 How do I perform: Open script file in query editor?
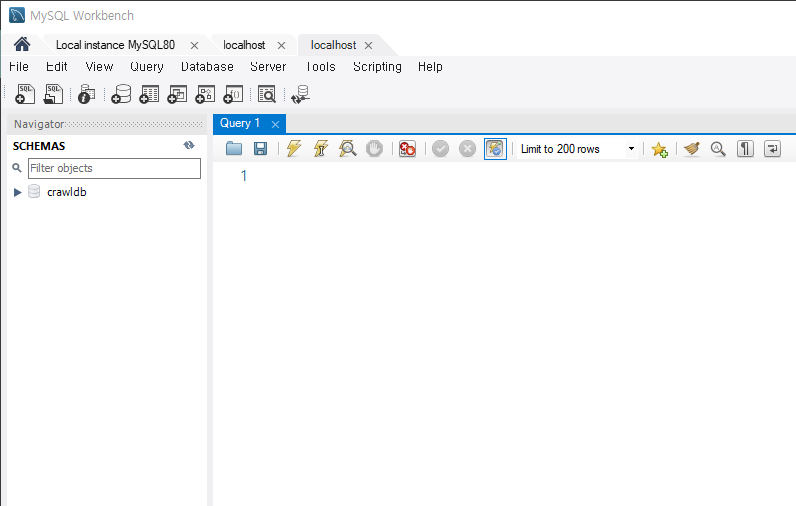[234, 149]
